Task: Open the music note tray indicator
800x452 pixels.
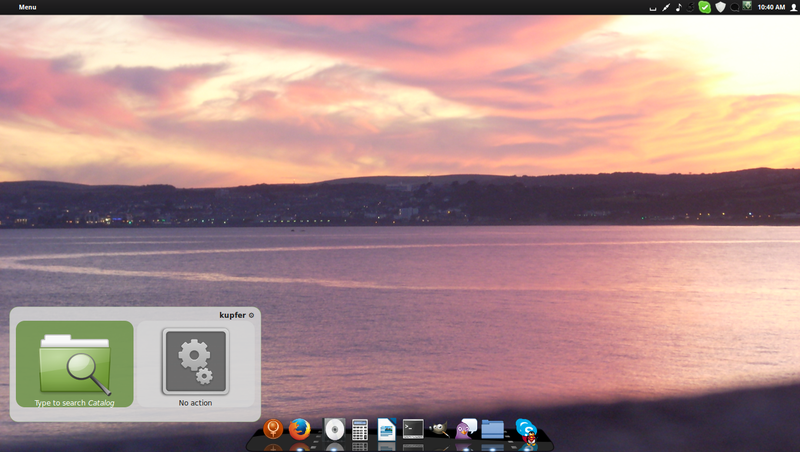Action: (679, 7)
